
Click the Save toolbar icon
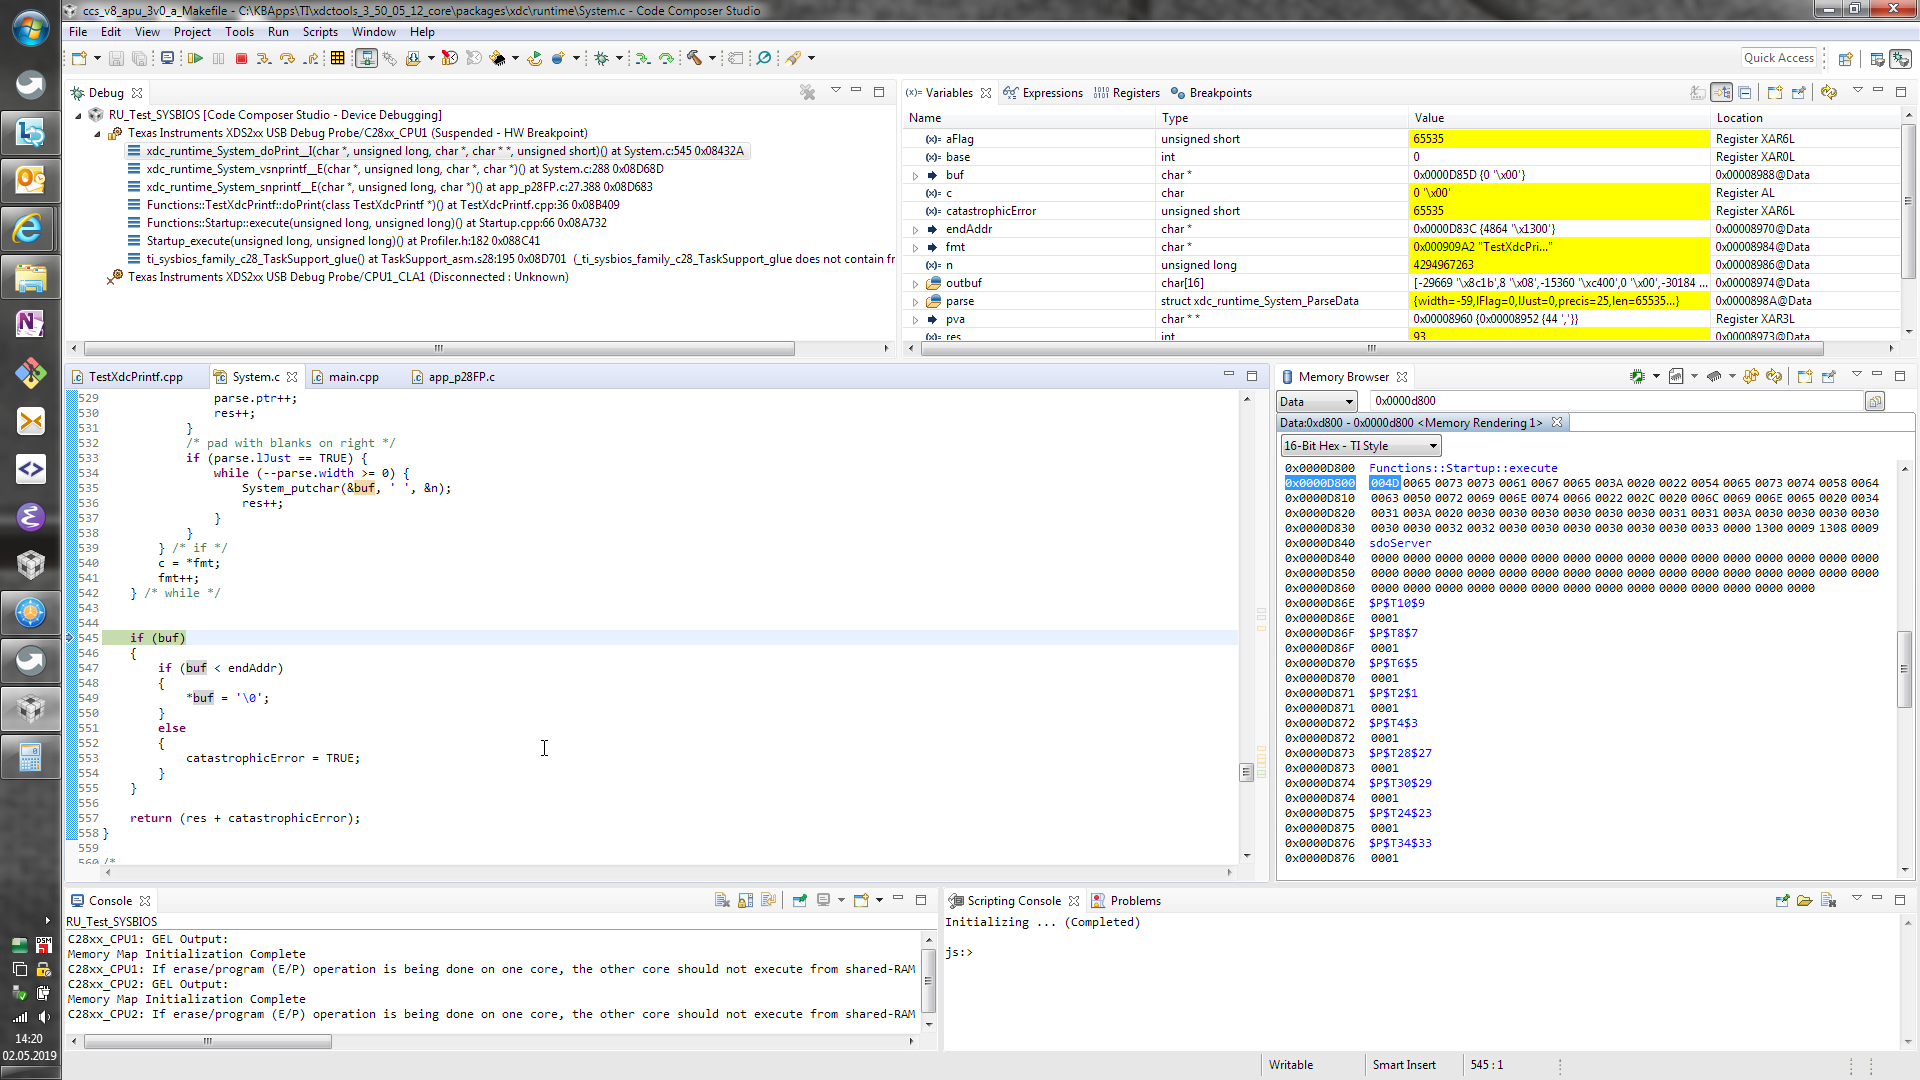coord(116,59)
